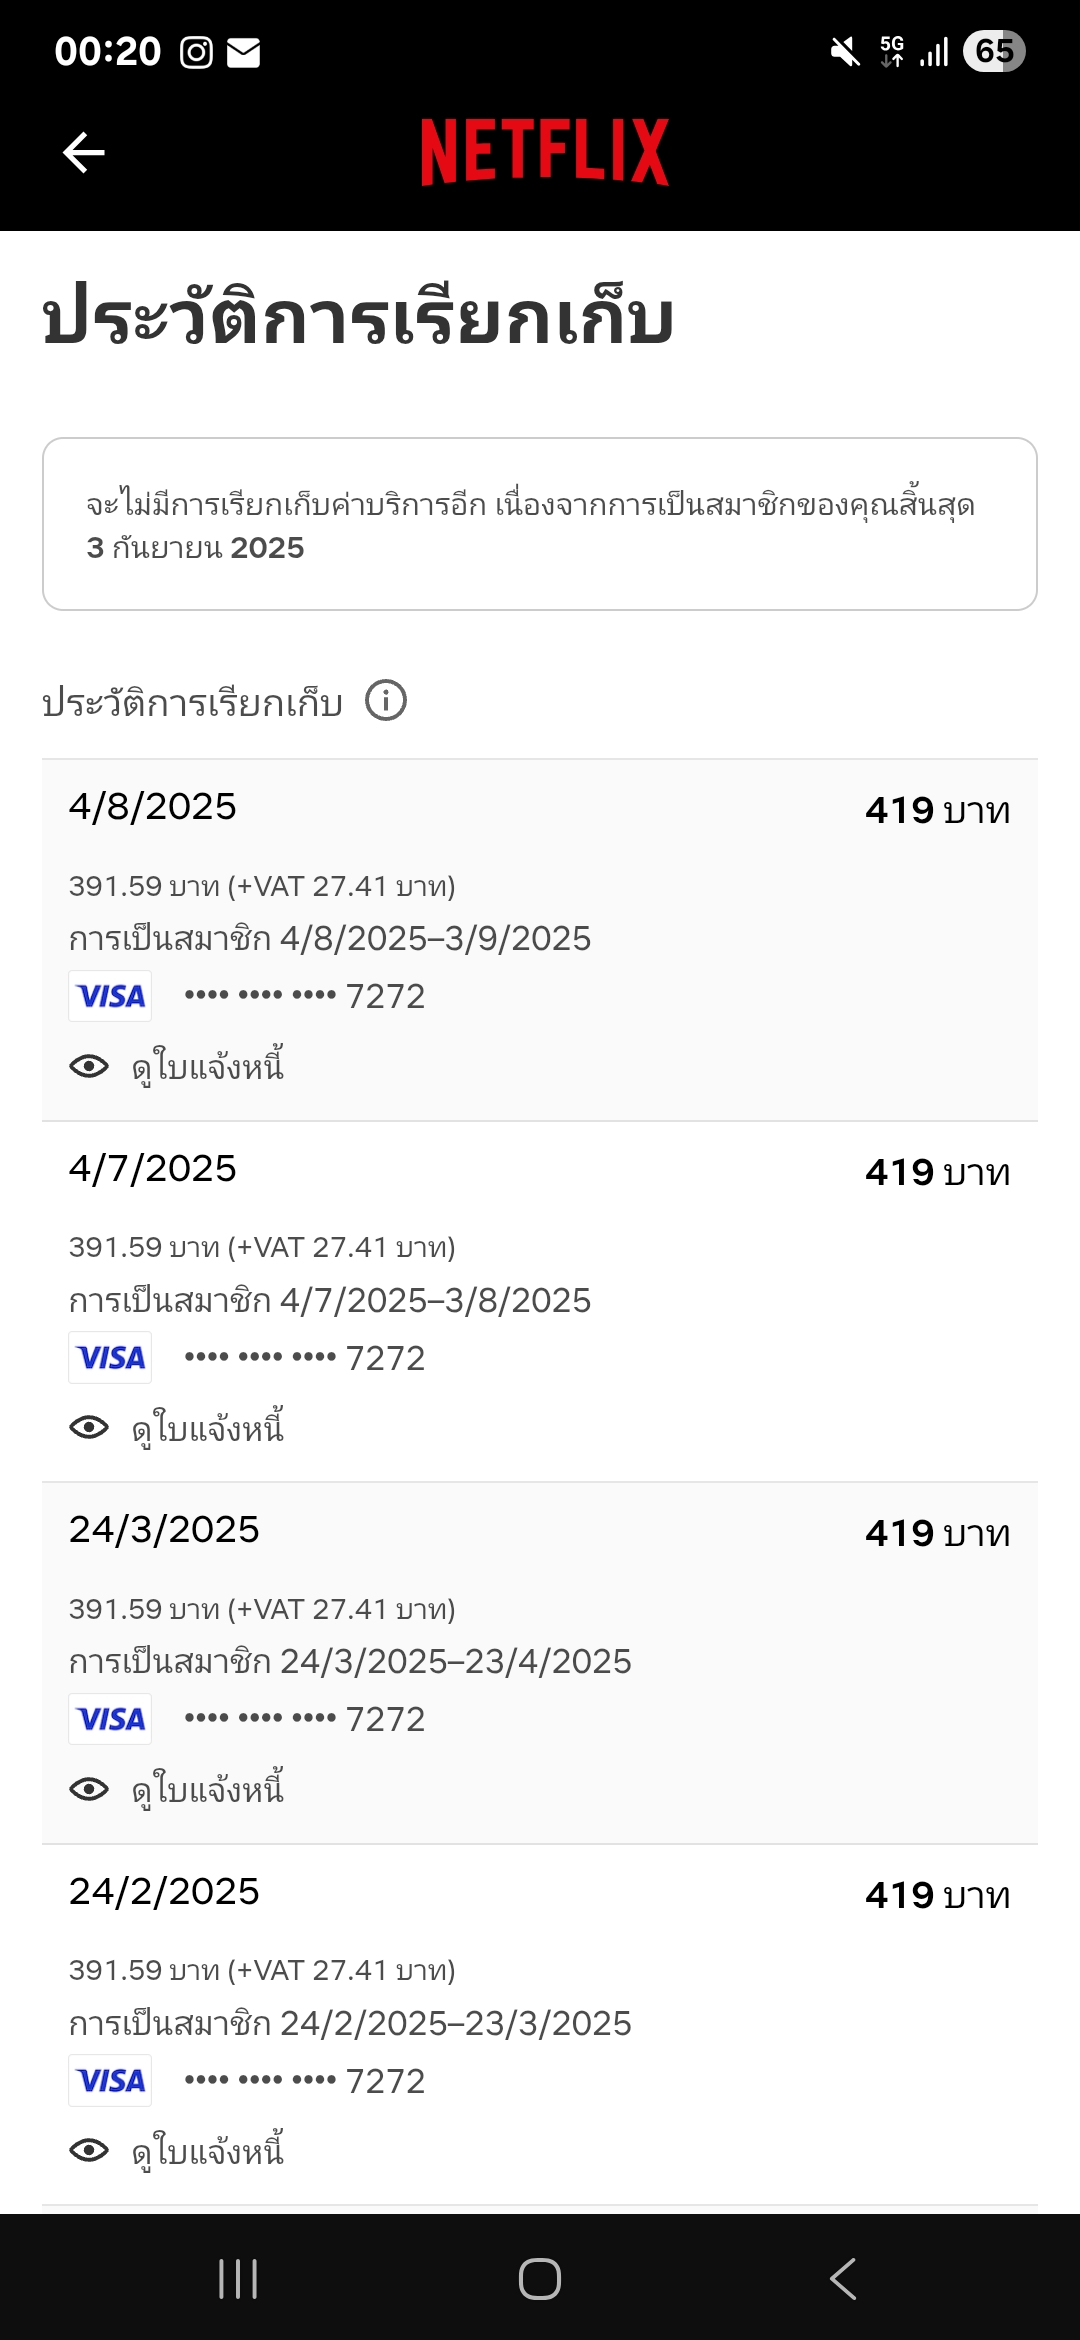Tap Instagram notification icon in status bar

coord(196,52)
